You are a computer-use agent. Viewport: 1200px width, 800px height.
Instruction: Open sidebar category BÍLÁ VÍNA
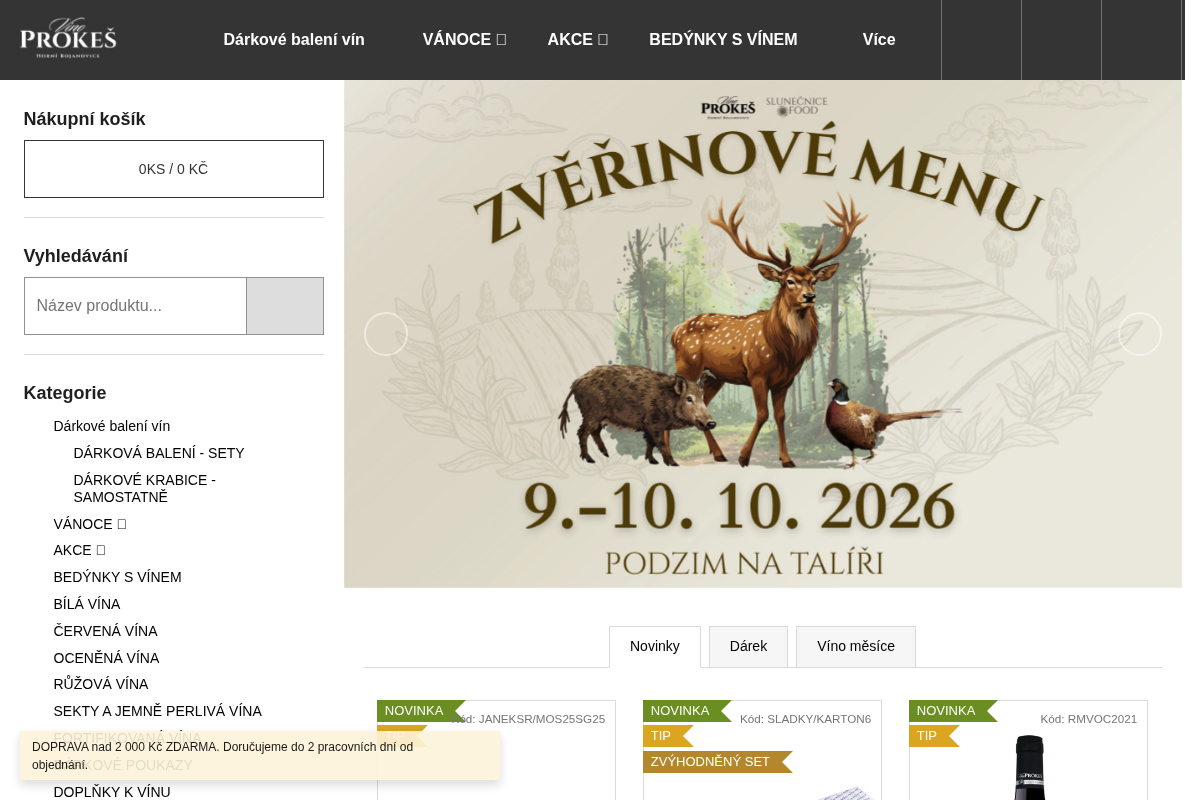(87, 604)
